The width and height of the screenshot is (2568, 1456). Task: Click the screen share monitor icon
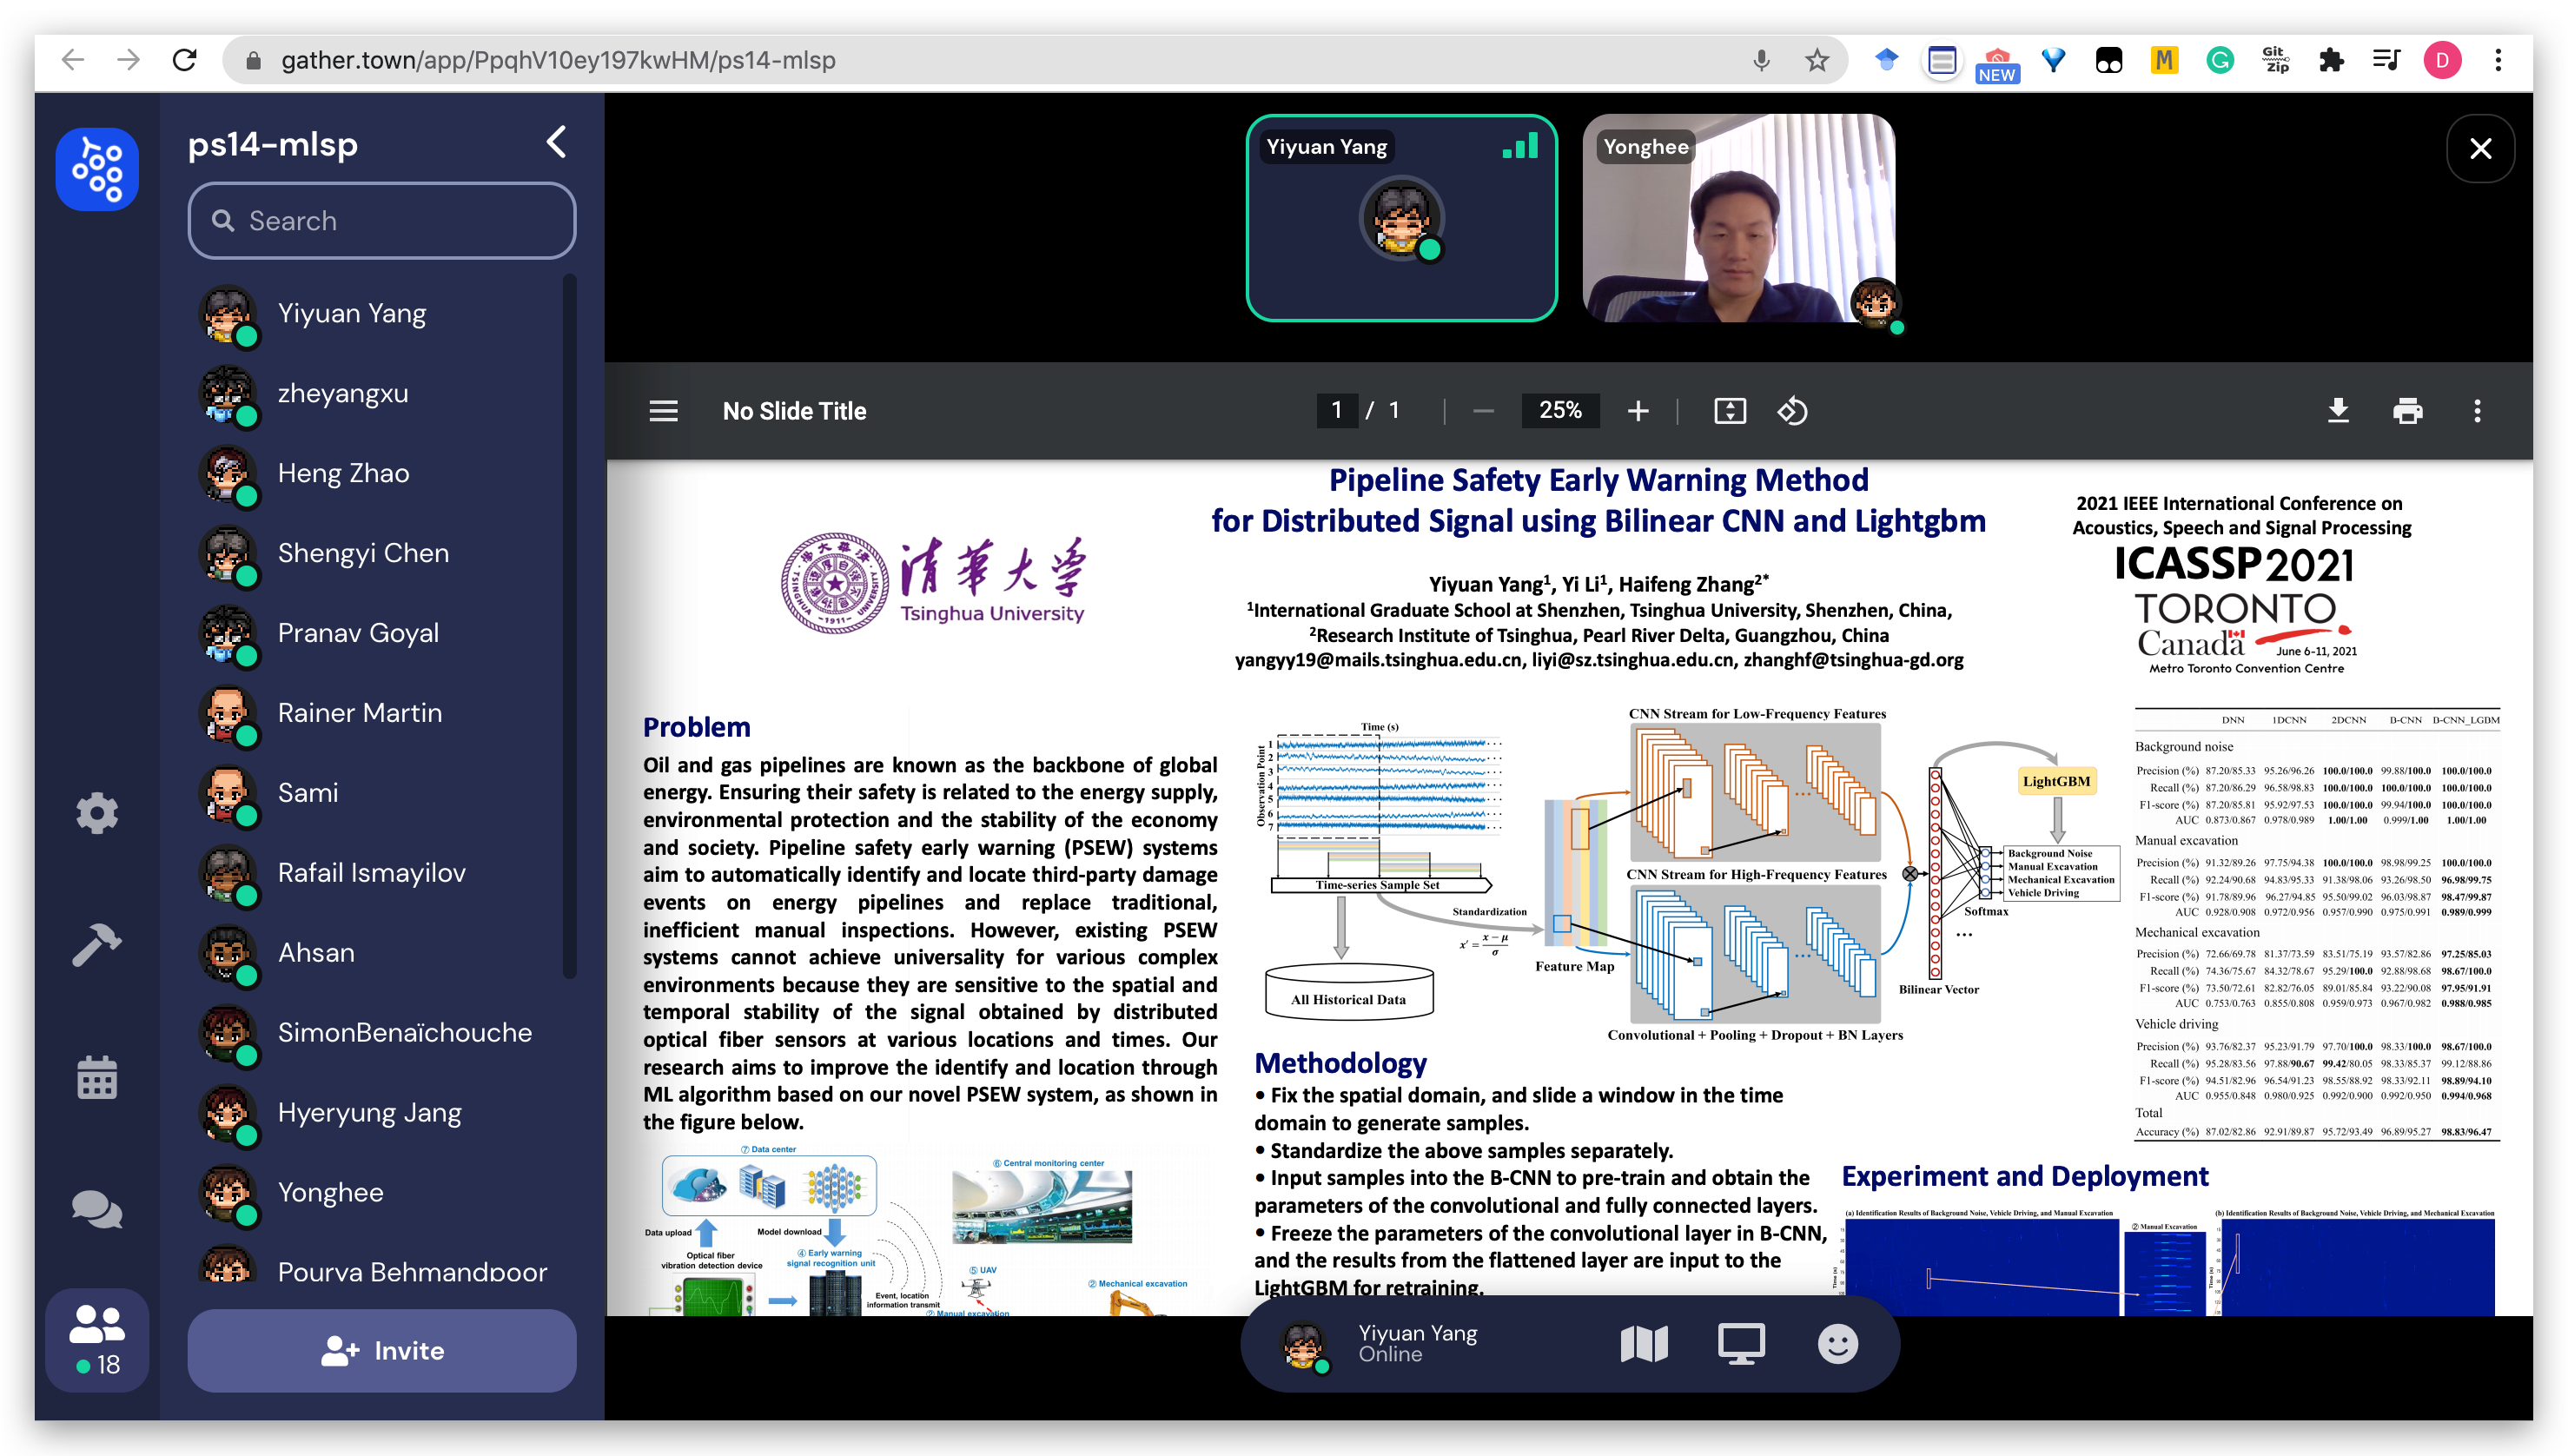coord(1741,1343)
